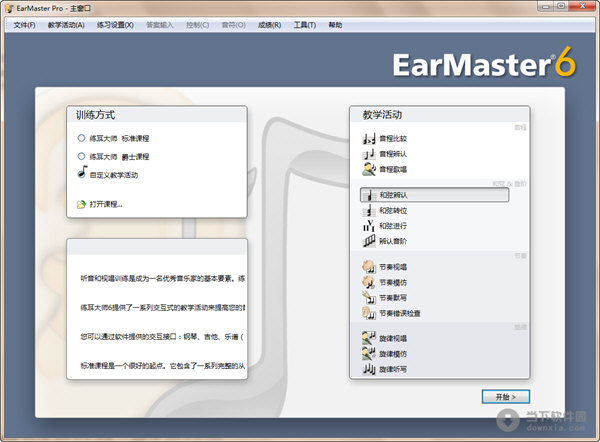Choose the 音程歌唱 interval singing icon

point(369,169)
